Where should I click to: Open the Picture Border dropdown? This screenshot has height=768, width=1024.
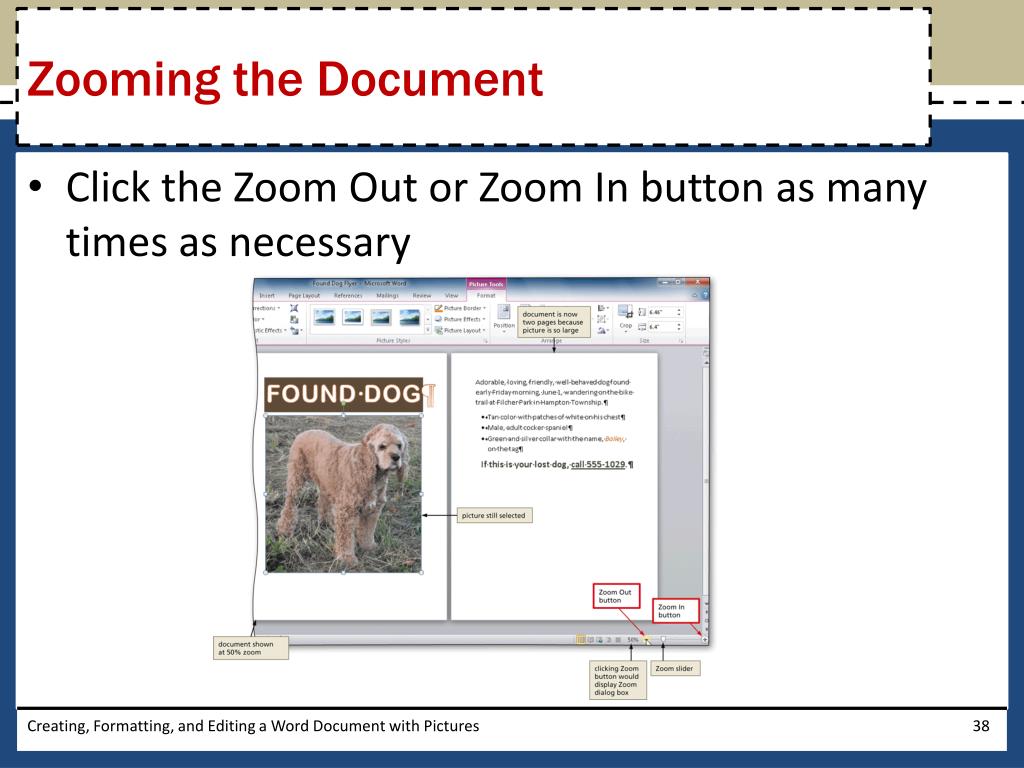coord(460,308)
